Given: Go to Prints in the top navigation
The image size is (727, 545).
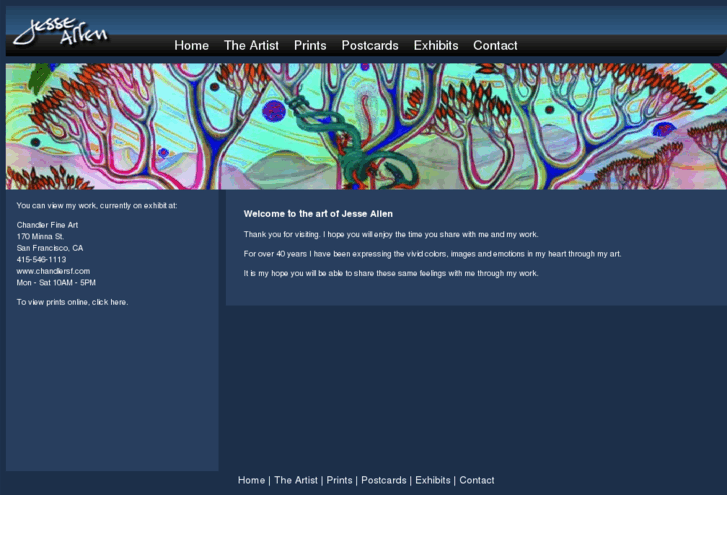Looking at the screenshot, I should point(310,45).
